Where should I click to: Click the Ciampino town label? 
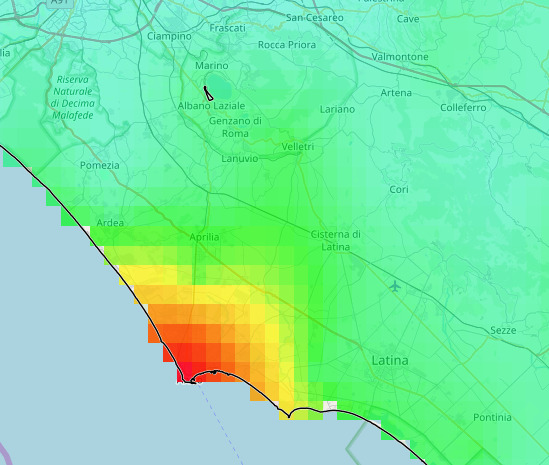tap(169, 36)
